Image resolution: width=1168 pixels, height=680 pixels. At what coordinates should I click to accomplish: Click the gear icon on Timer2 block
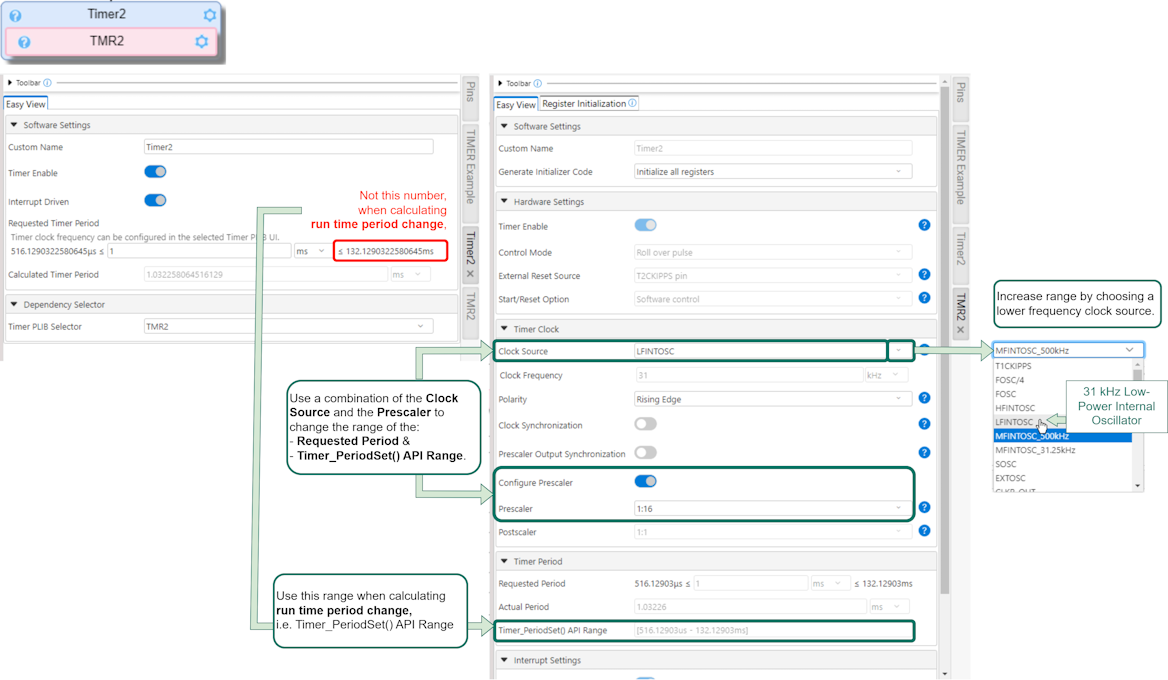pos(209,15)
